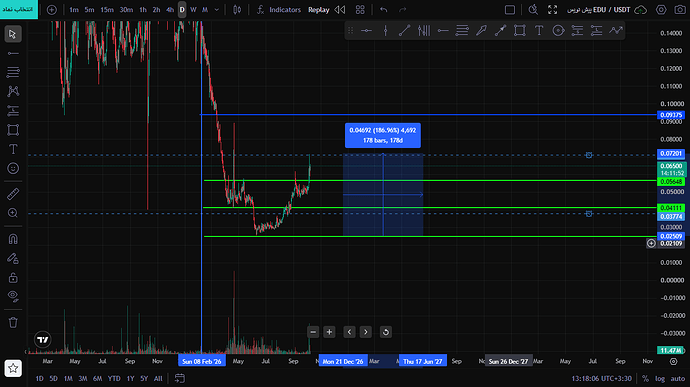Set date range to All
The image size is (690, 387).
point(158,378)
